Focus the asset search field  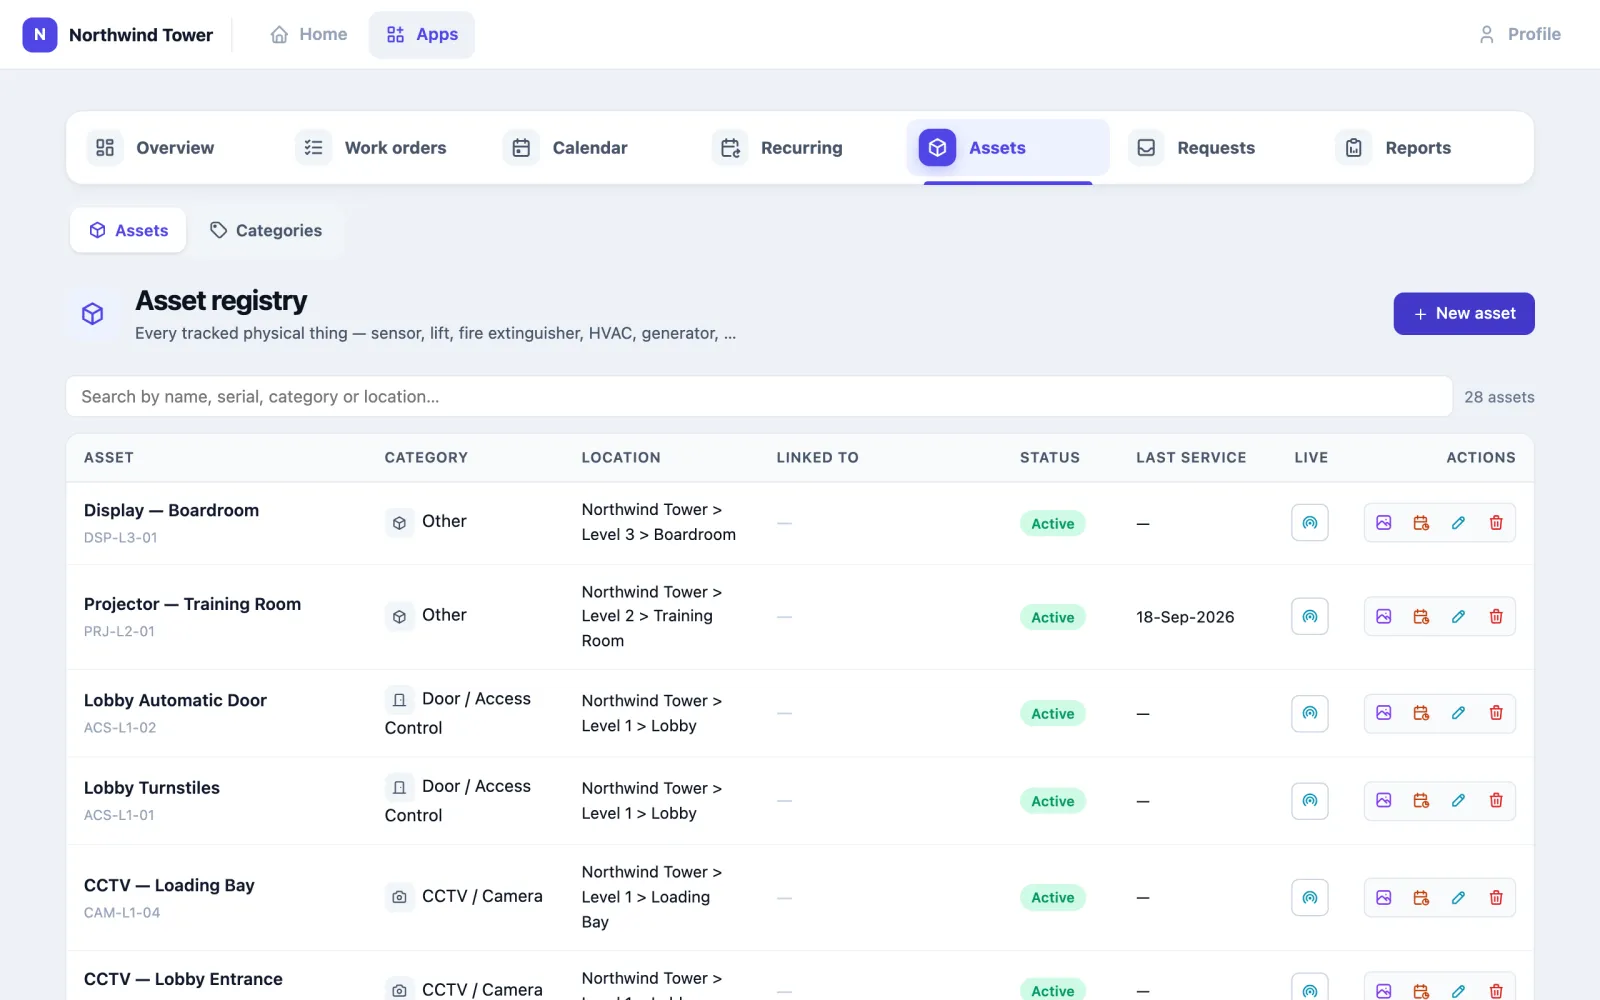click(x=759, y=397)
